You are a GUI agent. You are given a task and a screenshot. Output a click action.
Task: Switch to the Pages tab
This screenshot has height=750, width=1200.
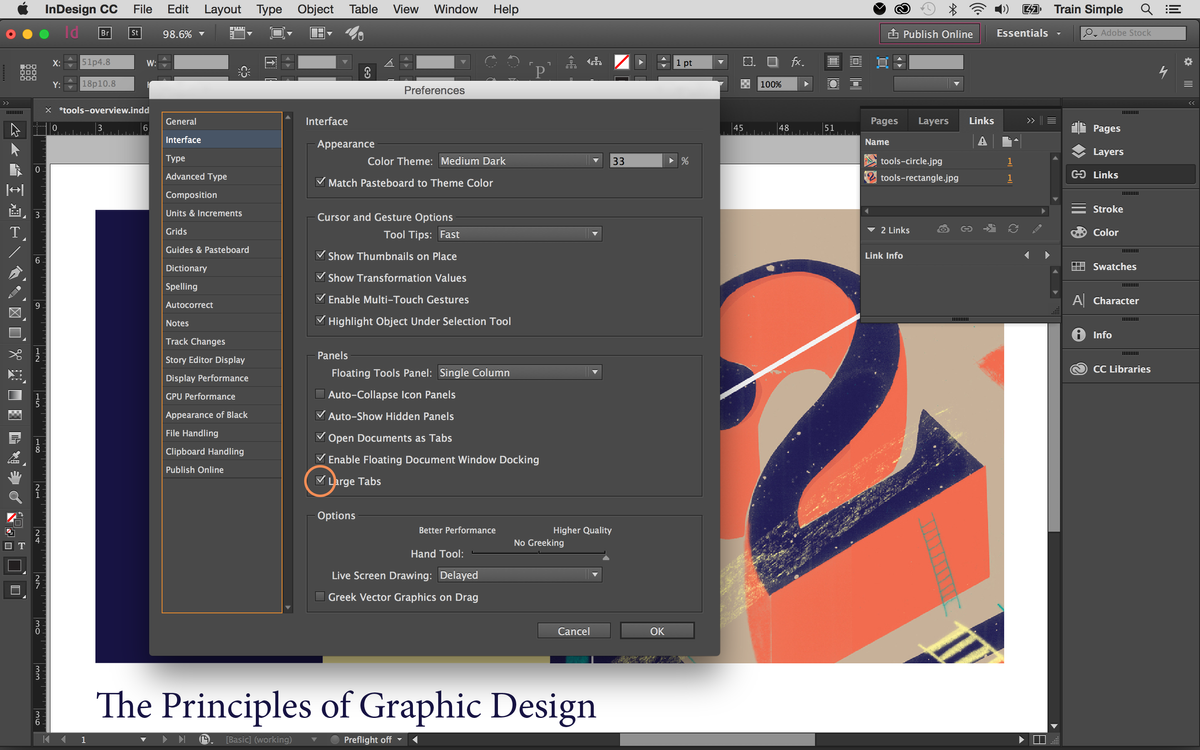point(884,120)
